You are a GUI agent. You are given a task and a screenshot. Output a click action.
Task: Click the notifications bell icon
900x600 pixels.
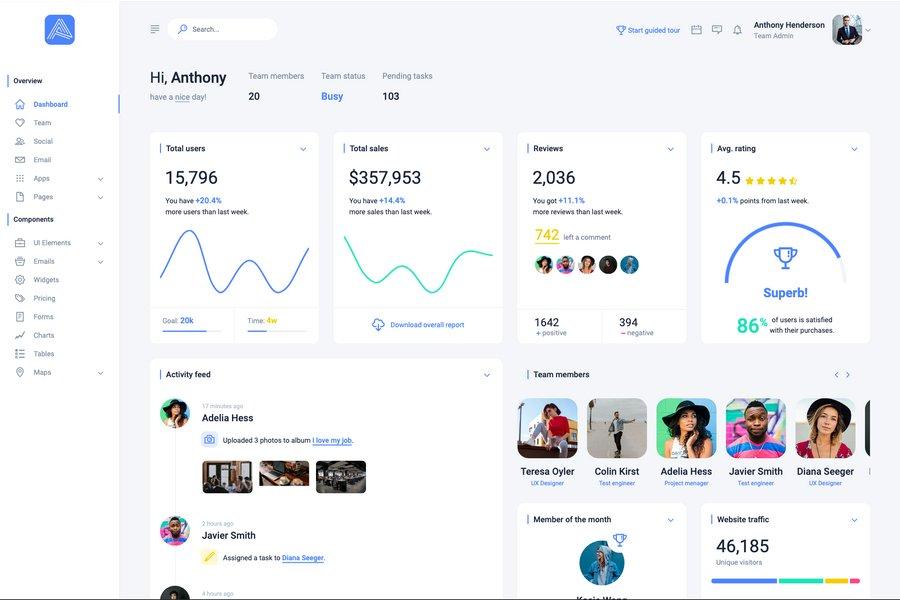pyautogui.click(x=735, y=27)
